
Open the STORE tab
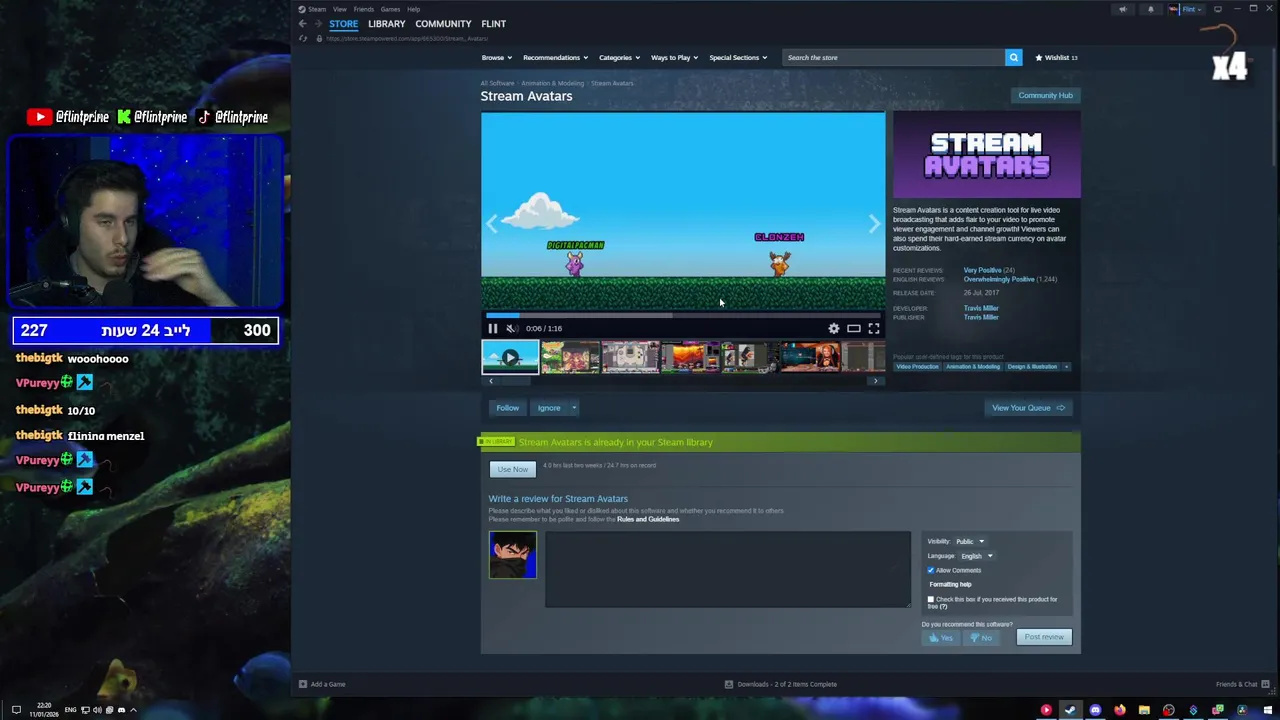coord(343,24)
